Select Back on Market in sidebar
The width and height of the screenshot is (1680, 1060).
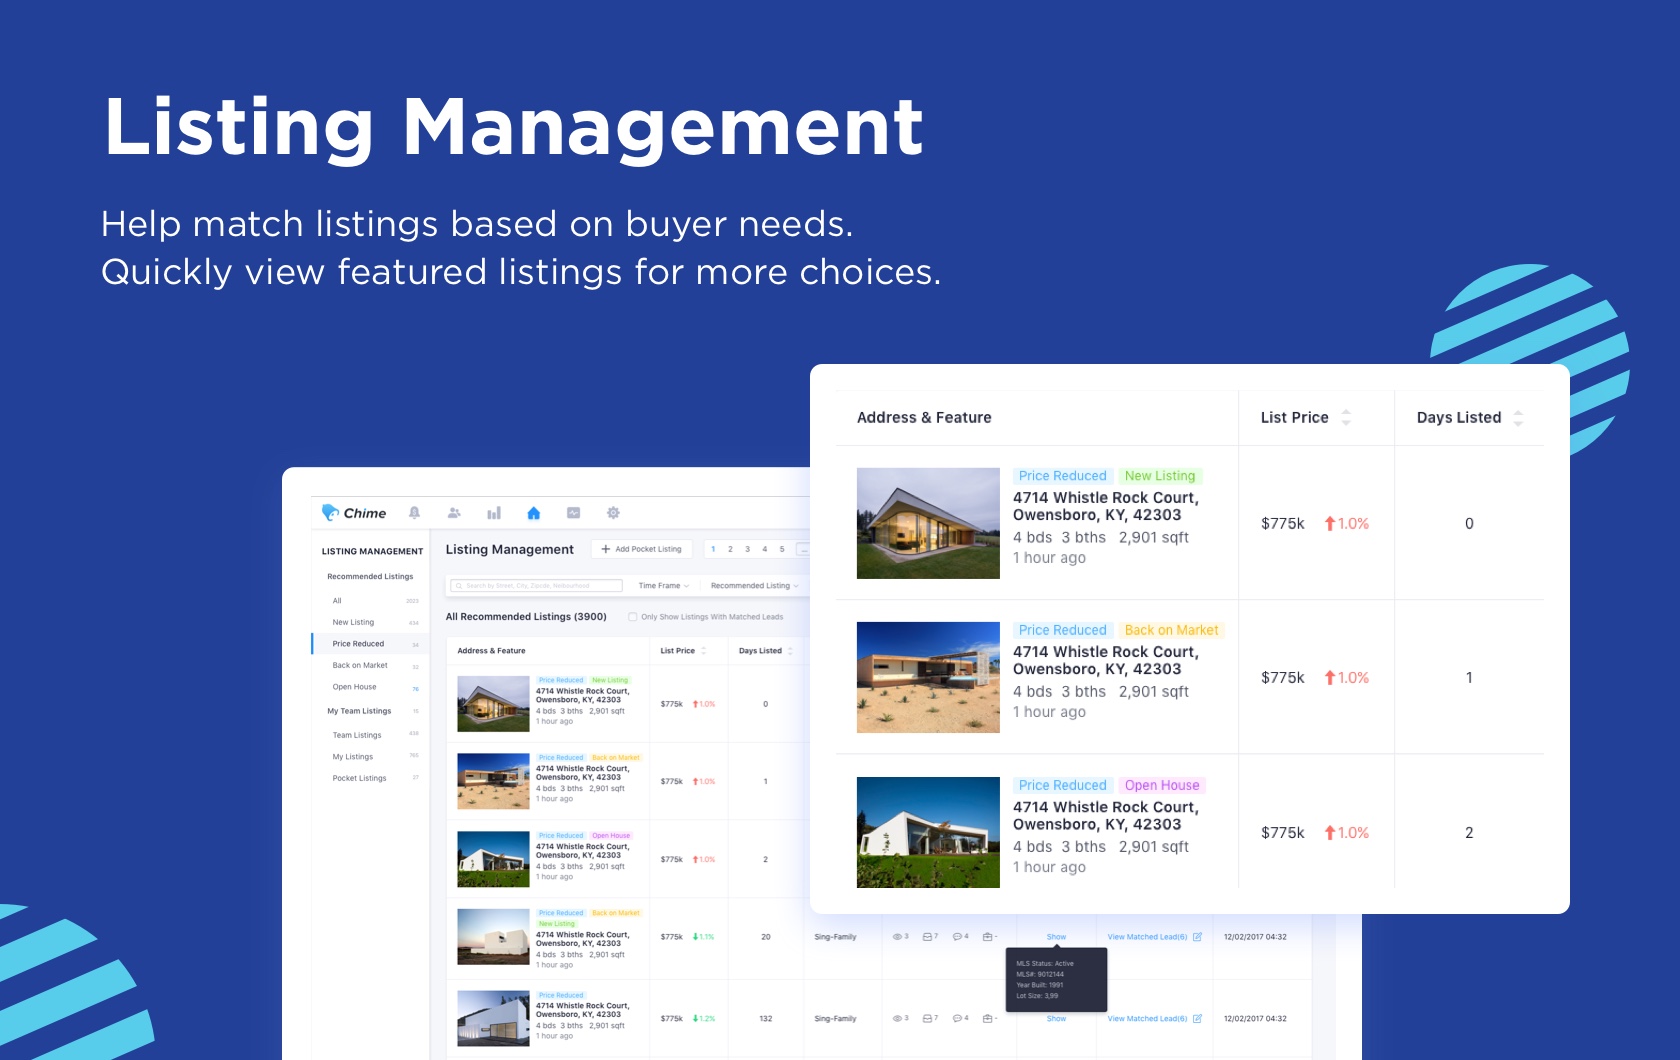[x=360, y=665]
